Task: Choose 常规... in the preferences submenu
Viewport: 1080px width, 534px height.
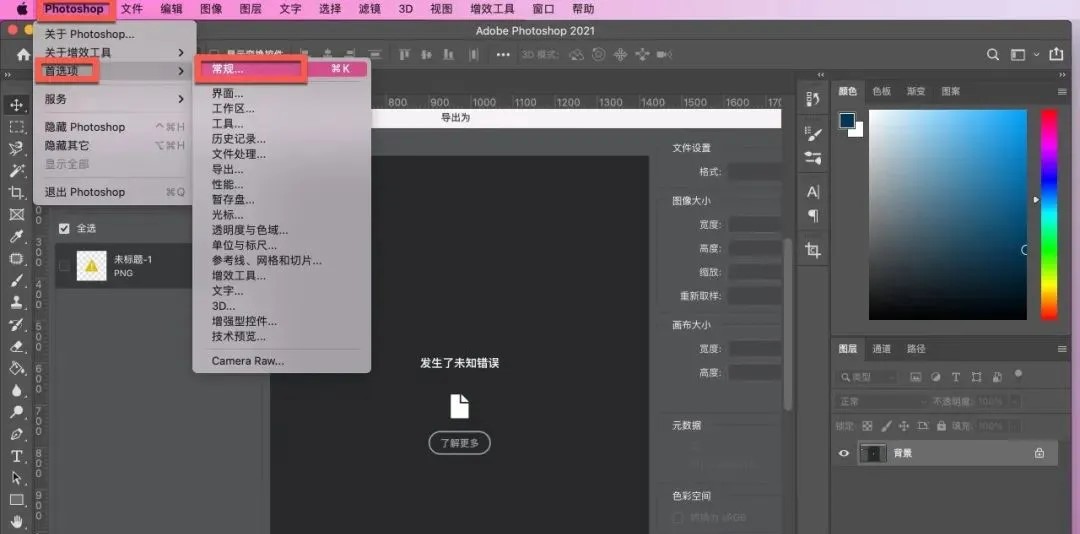Action: (282, 69)
